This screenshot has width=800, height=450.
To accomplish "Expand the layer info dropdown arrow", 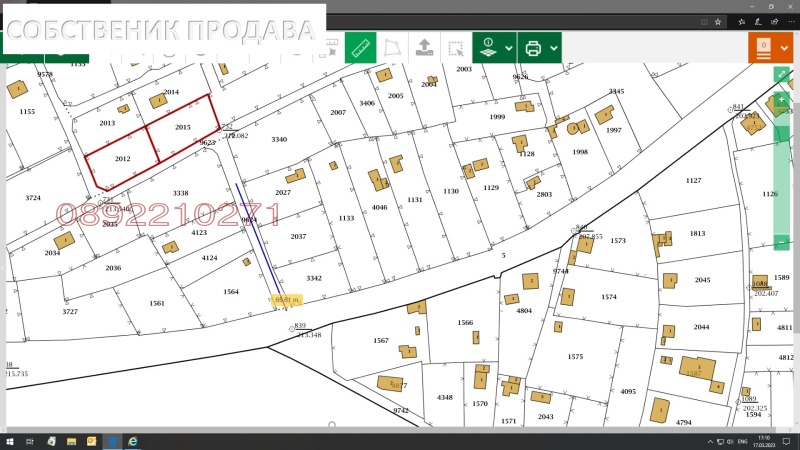I will (x=509, y=48).
